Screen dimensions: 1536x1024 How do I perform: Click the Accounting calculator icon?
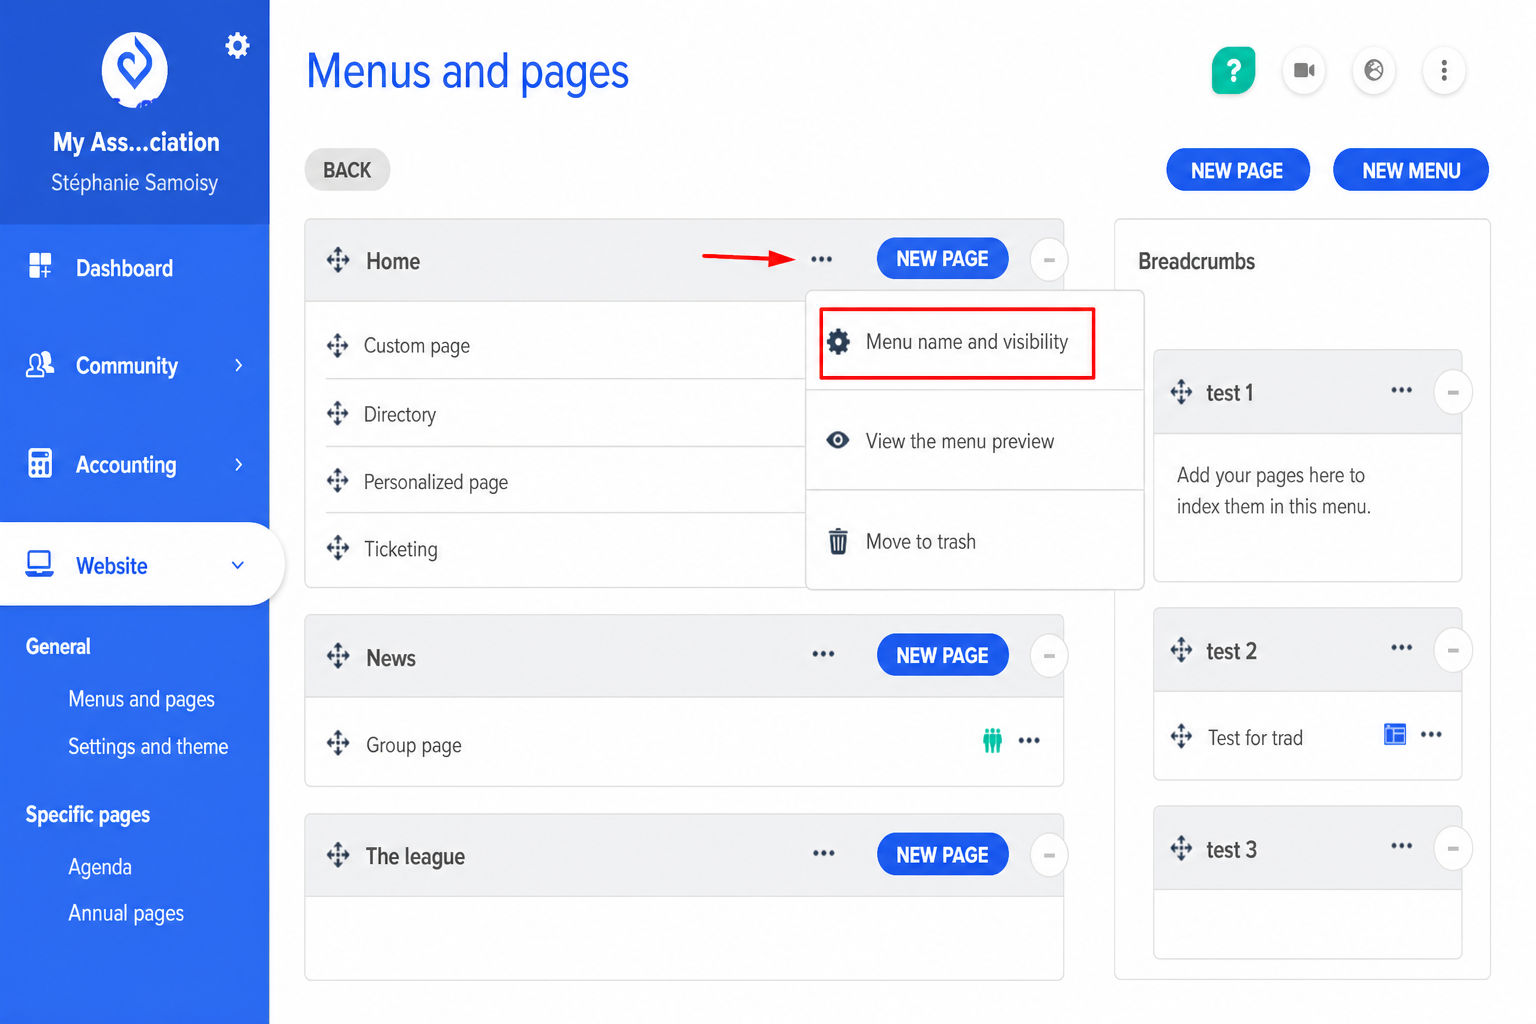tap(40, 463)
